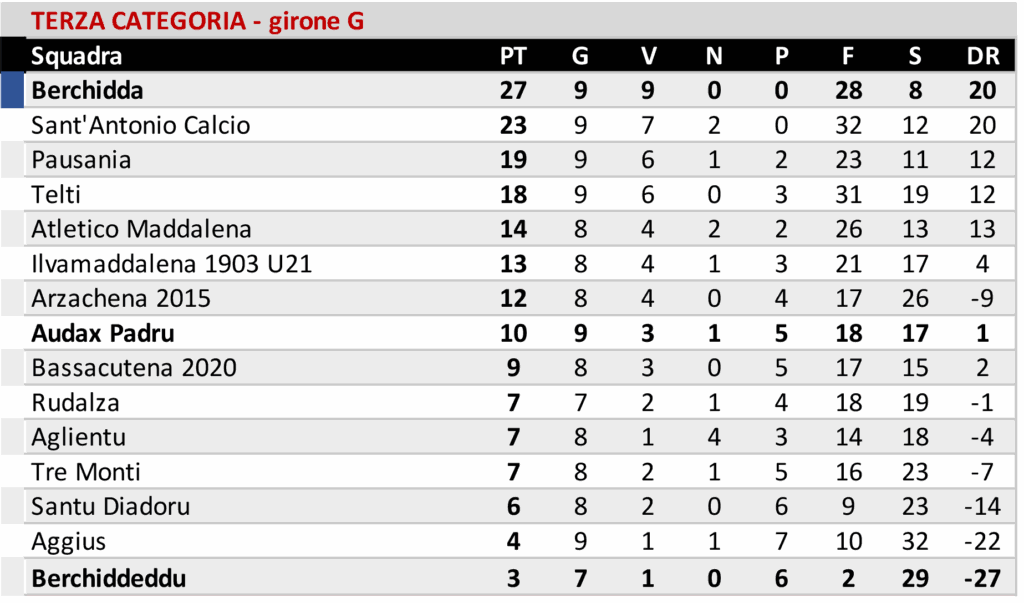Image resolution: width=1024 pixels, height=603 pixels.
Task: Select Bassacutena 2020 team cell
Action: click(134, 368)
